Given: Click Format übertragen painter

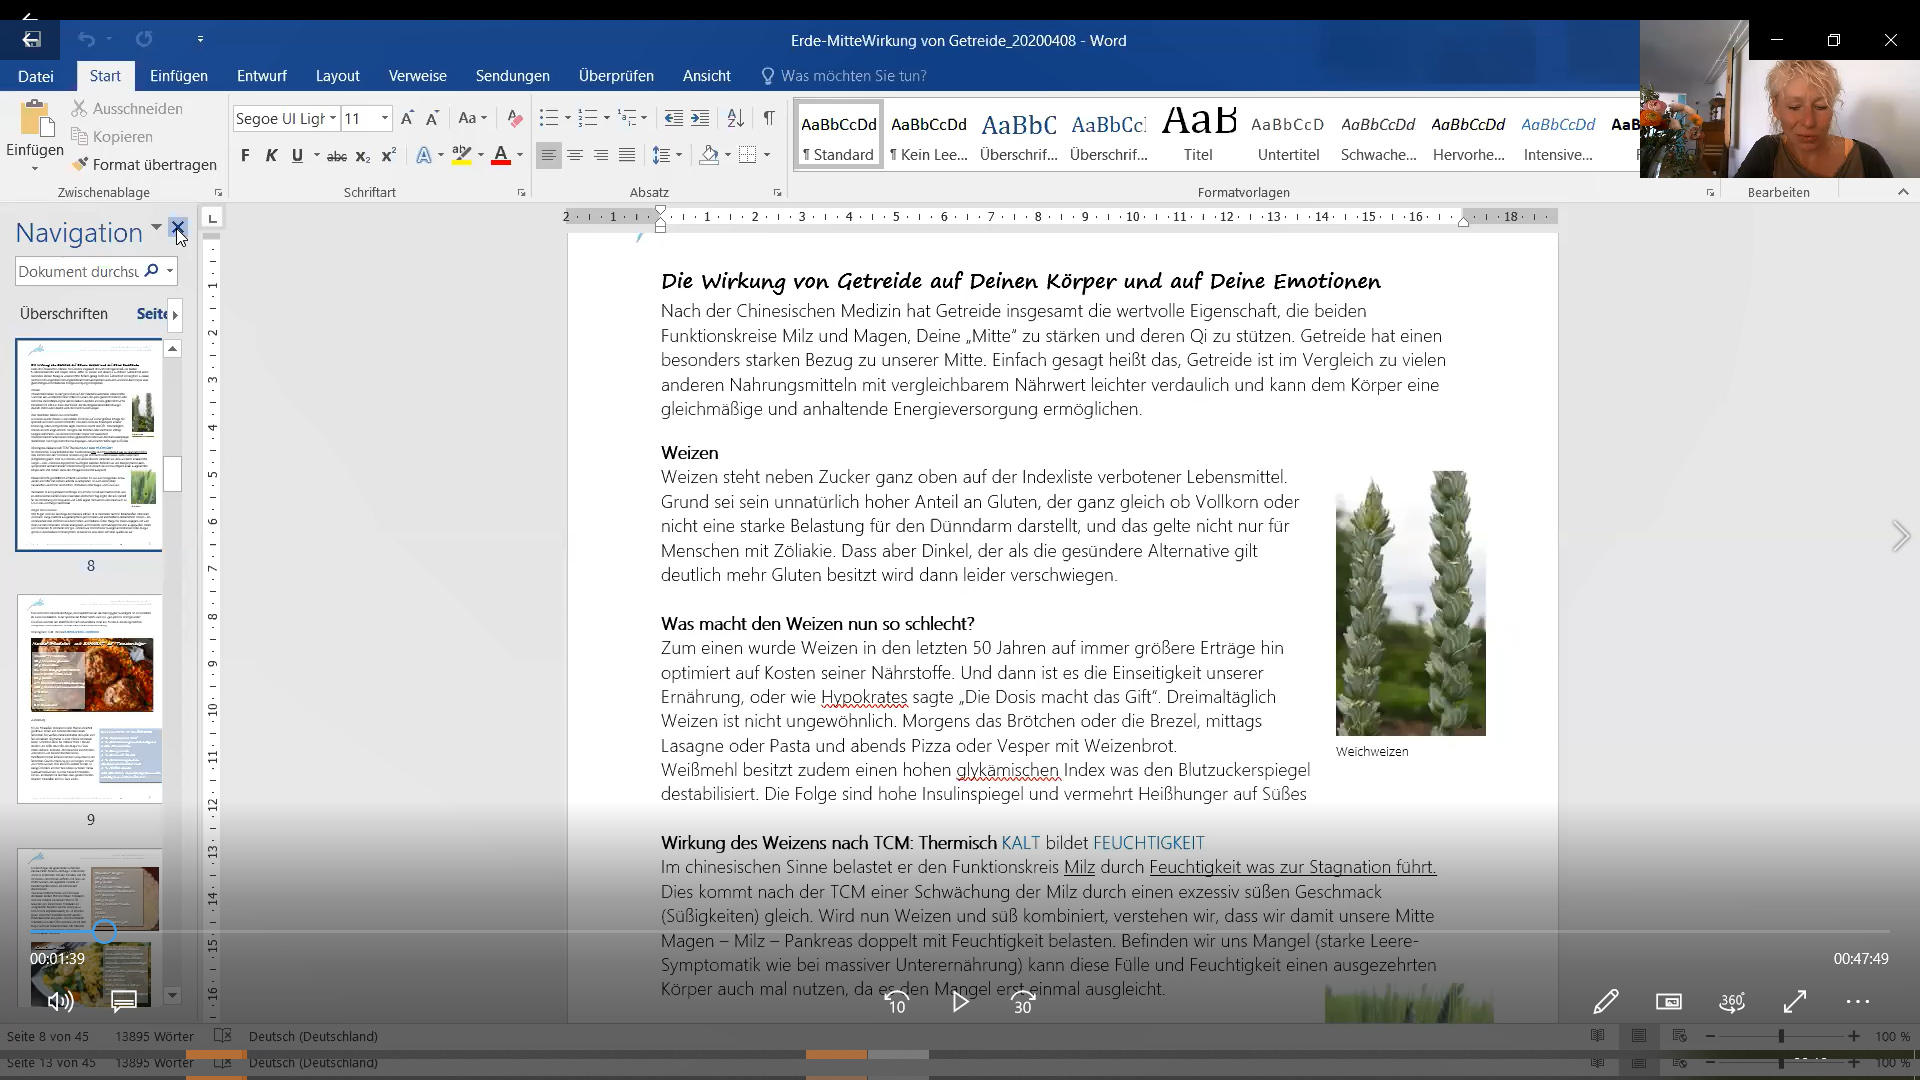Looking at the screenshot, I should (144, 164).
